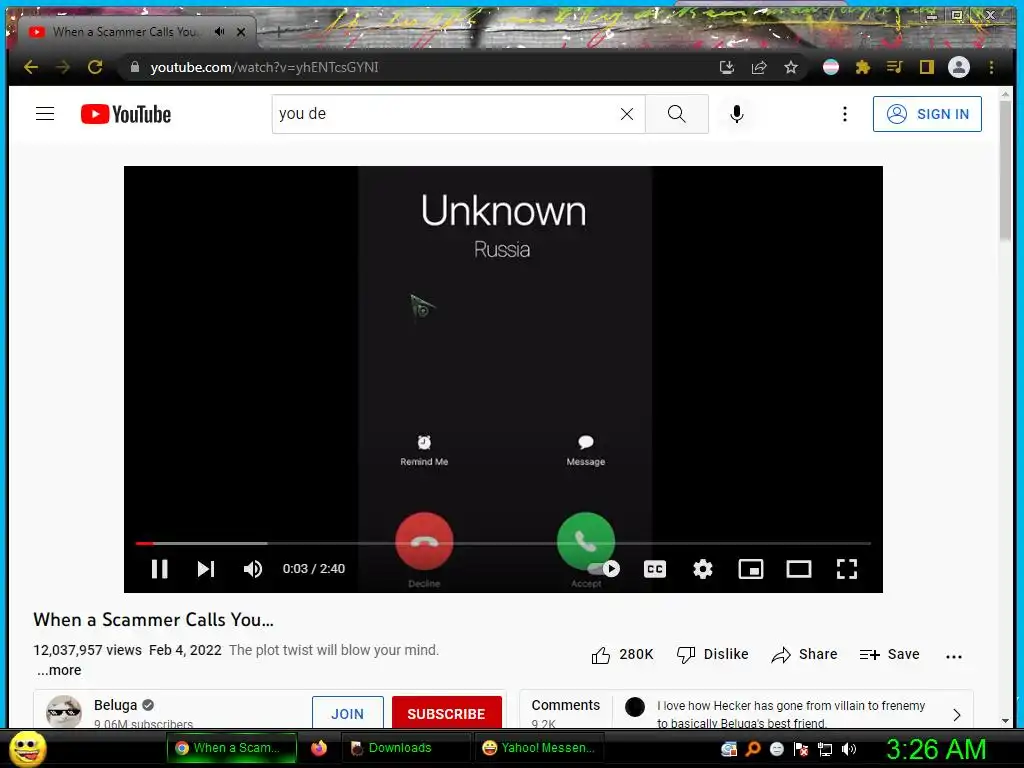
Task: Click the video title text
Action: point(153,620)
